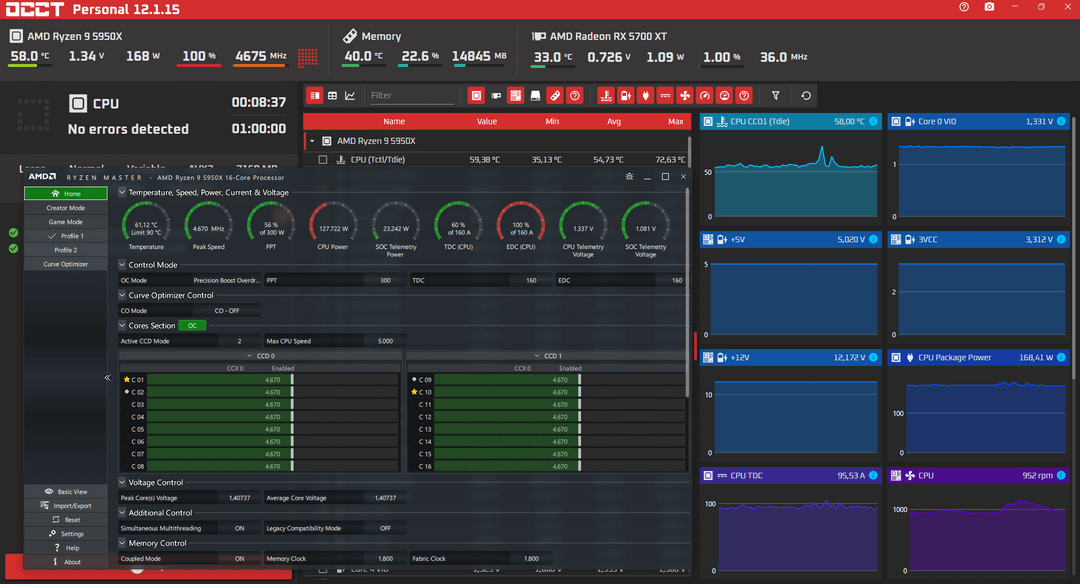Switch to graph view icon
Viewport: 1080px width, 584px height.
[350, 96]
